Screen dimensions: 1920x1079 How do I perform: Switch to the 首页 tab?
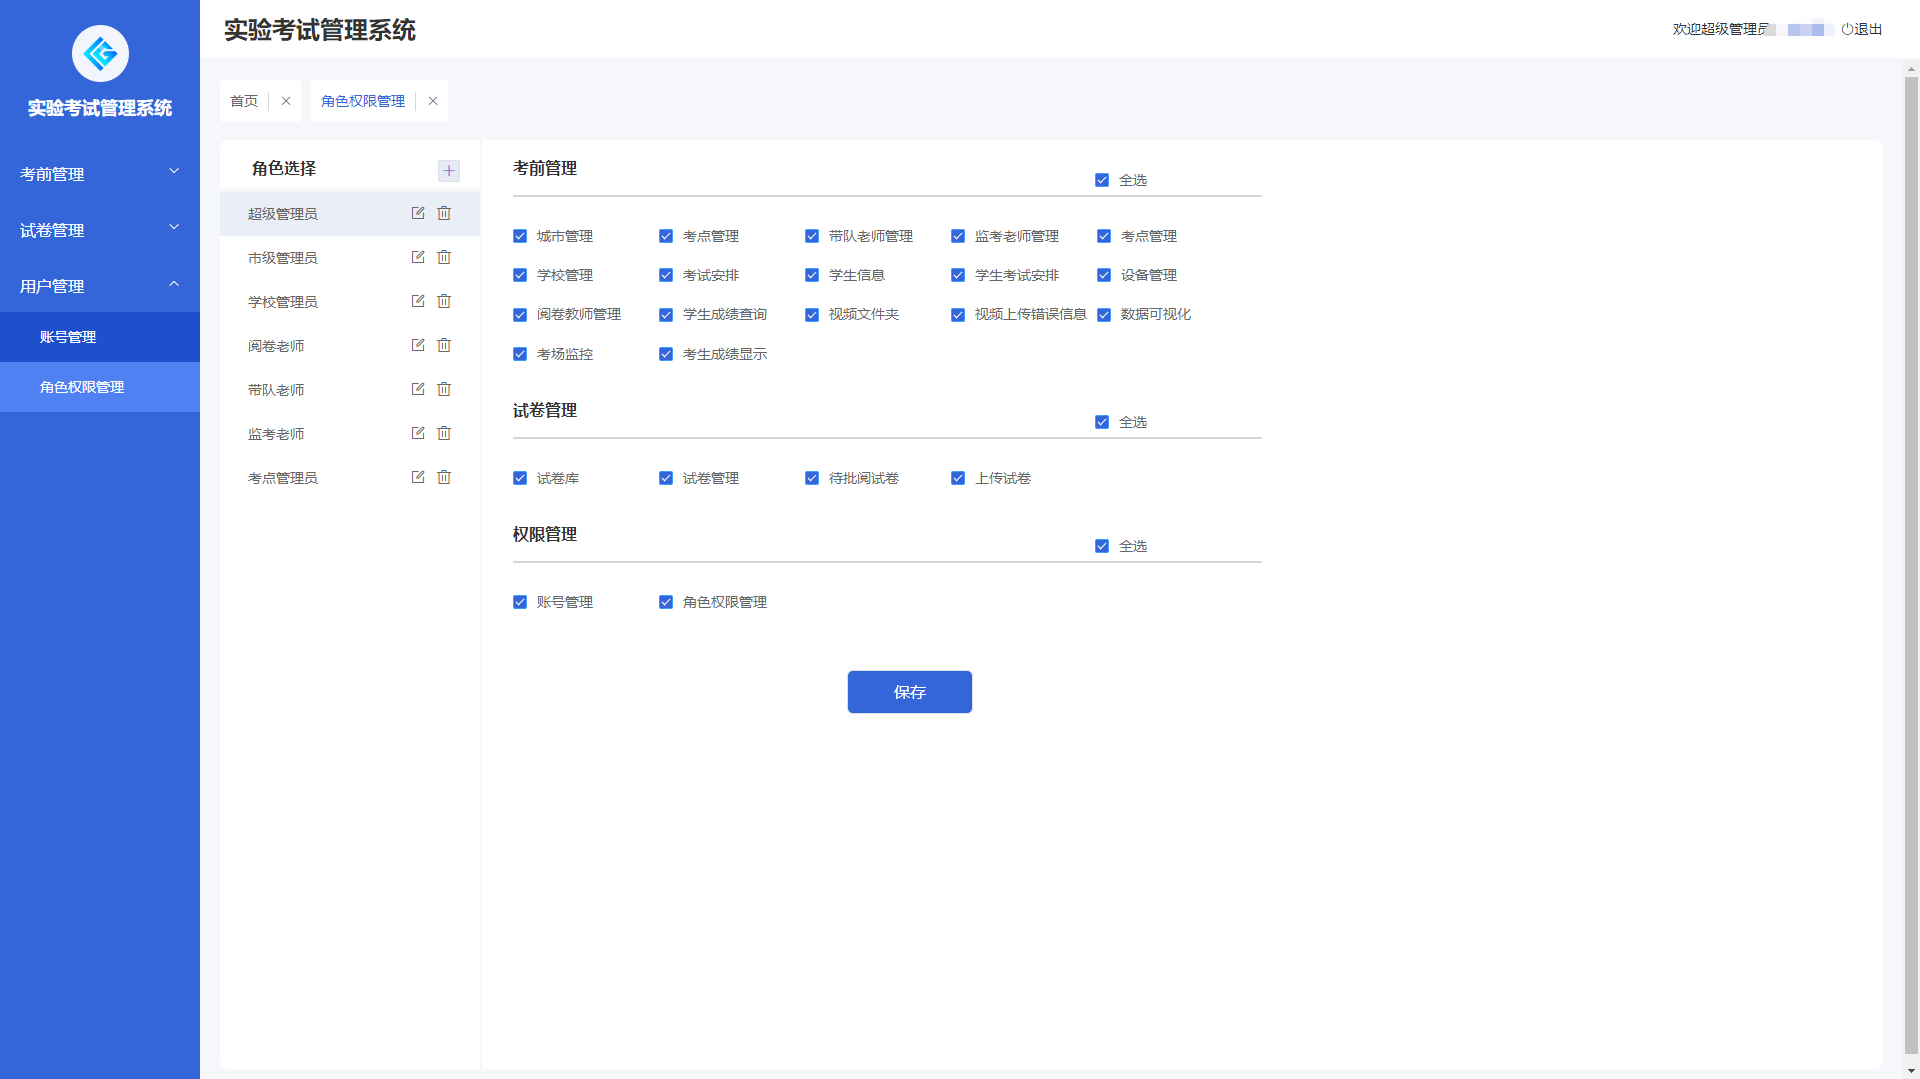(244, 101)
